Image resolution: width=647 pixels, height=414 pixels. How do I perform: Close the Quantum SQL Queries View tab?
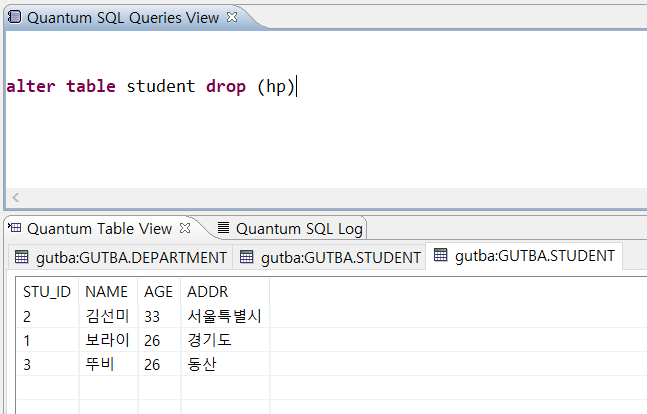coord(232,17)
